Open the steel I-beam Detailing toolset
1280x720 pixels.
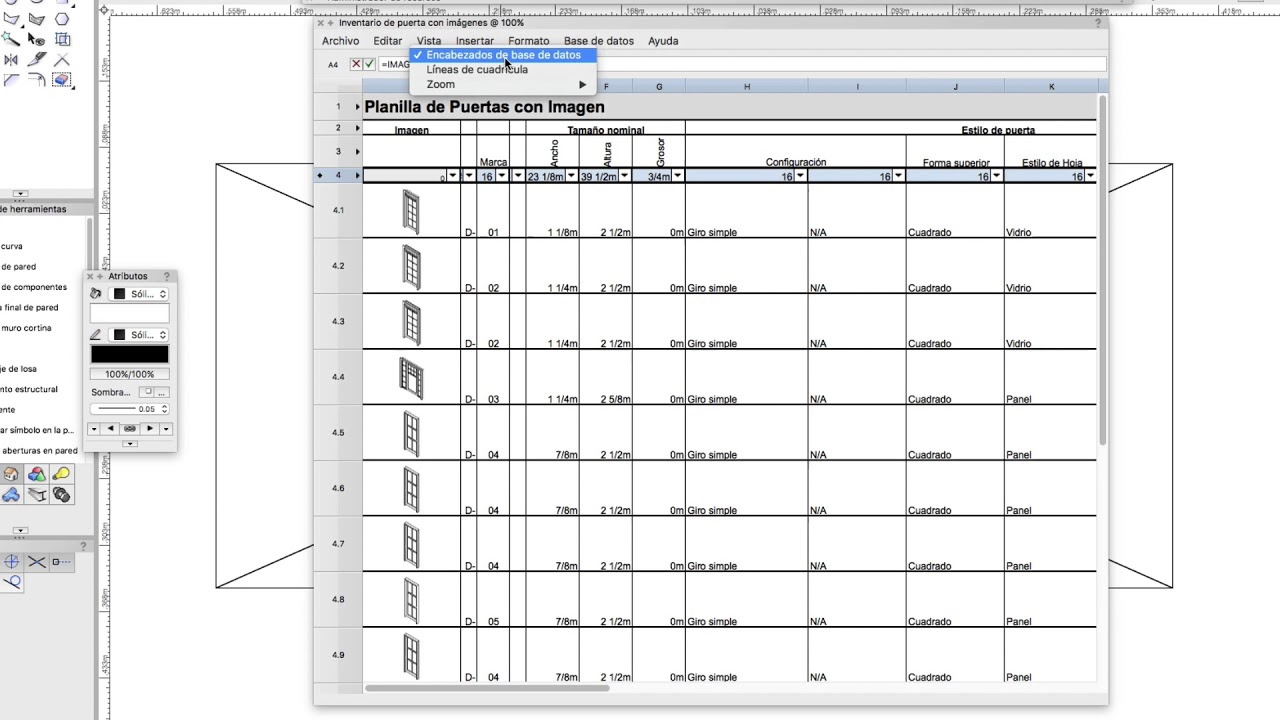coord(37,495)
